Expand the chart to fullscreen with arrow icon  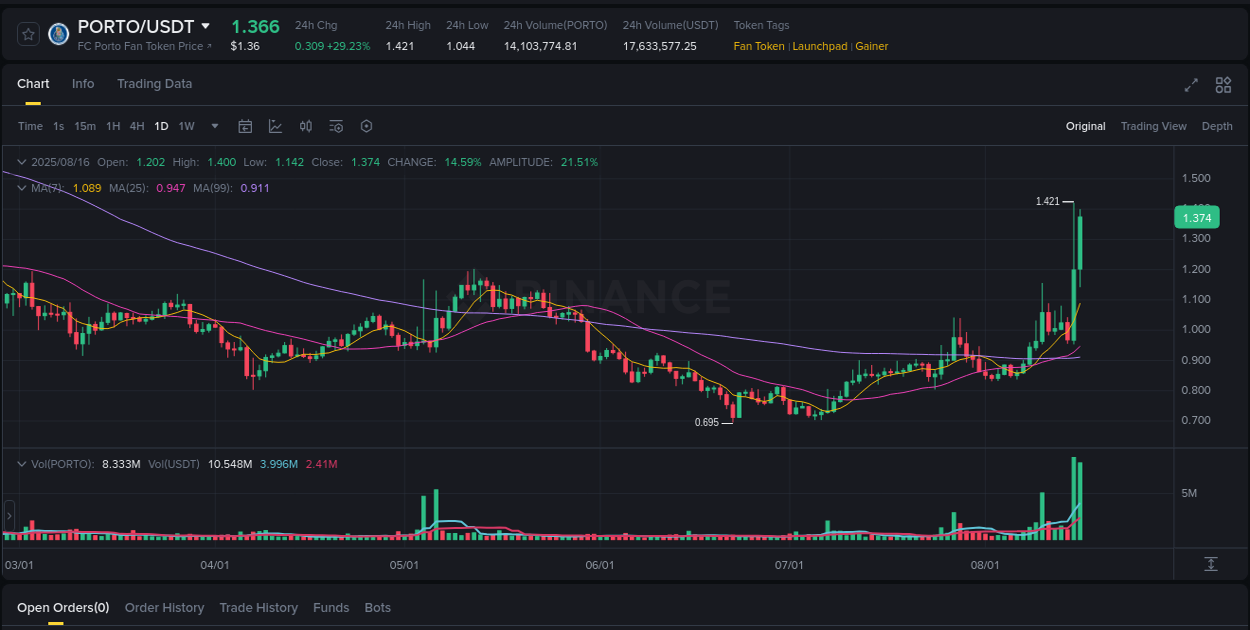tap(1191, 86)
